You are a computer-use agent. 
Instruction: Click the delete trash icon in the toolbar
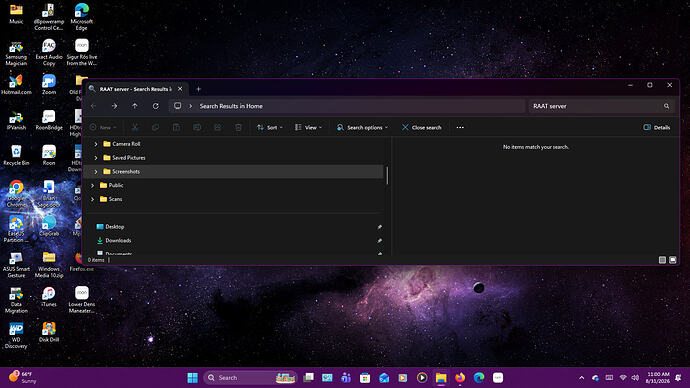tap(238, 128)
